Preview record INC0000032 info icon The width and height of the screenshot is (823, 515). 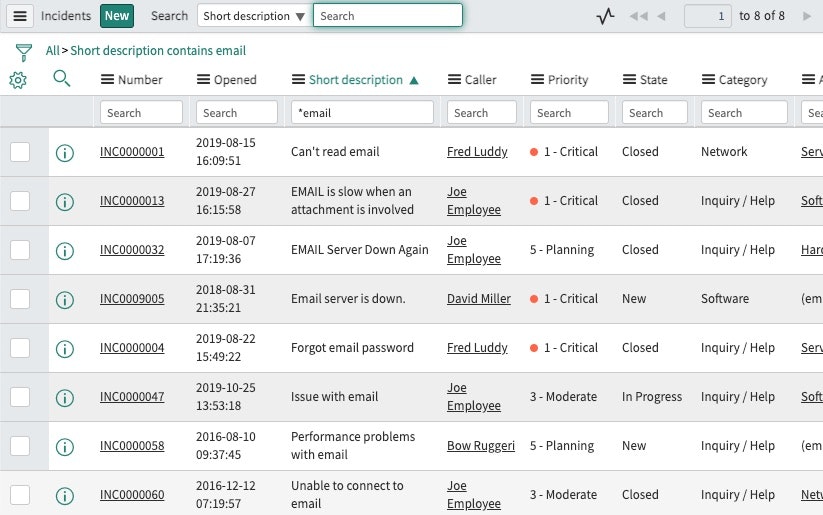click(65, 251)
